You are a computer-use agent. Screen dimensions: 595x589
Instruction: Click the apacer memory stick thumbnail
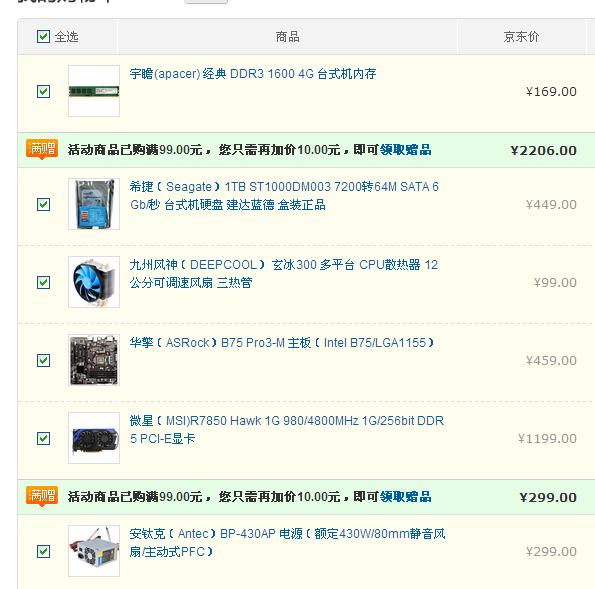[x=94, y=91]
